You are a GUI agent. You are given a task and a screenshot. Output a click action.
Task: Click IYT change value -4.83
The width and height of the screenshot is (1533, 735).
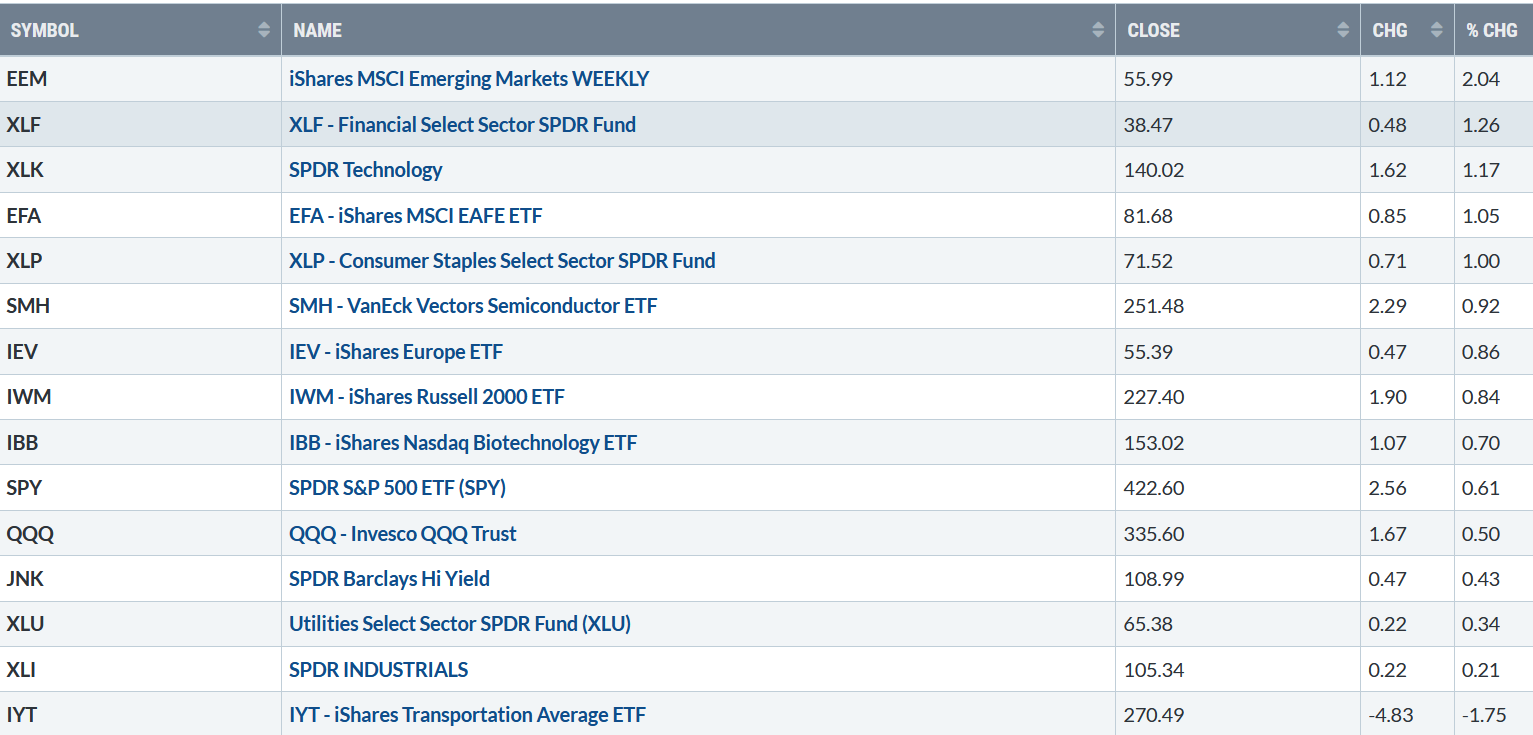pyautogui.click(x=1391, y=715)
